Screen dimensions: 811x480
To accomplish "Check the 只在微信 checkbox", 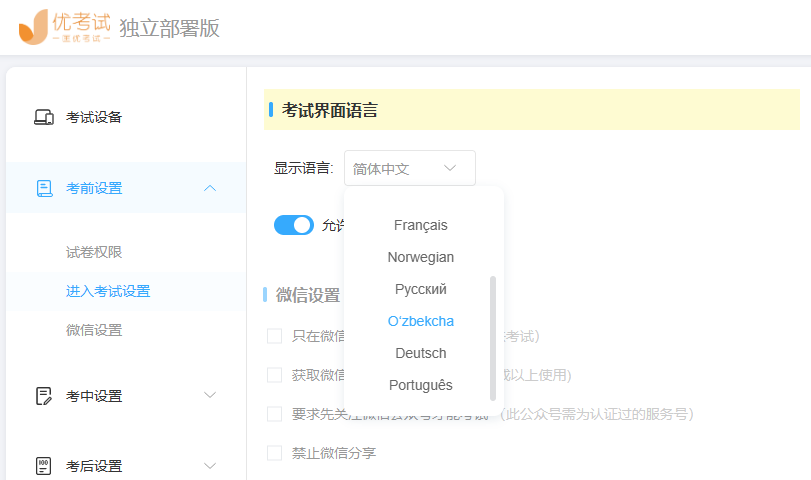I will (x=275, y=336).
